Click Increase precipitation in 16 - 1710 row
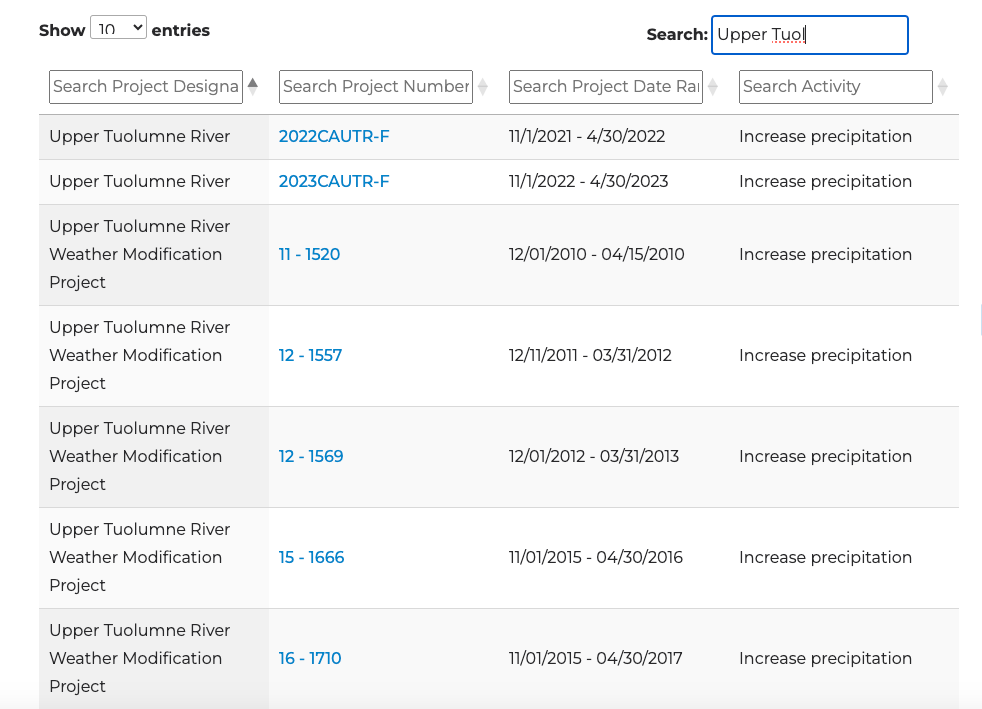The width and height of the screenshot is (982, 709). tap(825, 658)
